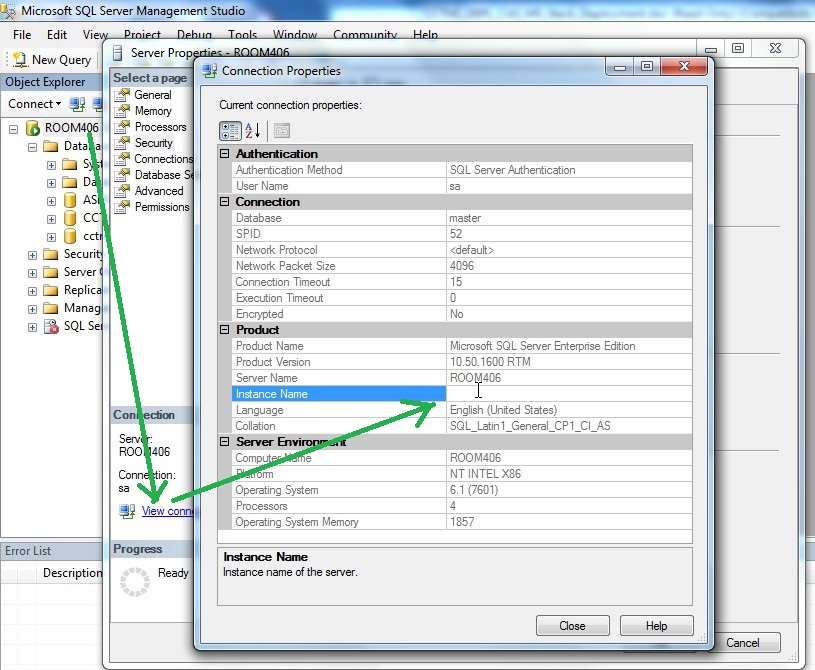
Task: Expand the Replication tree node
Action: pos(32,291)
